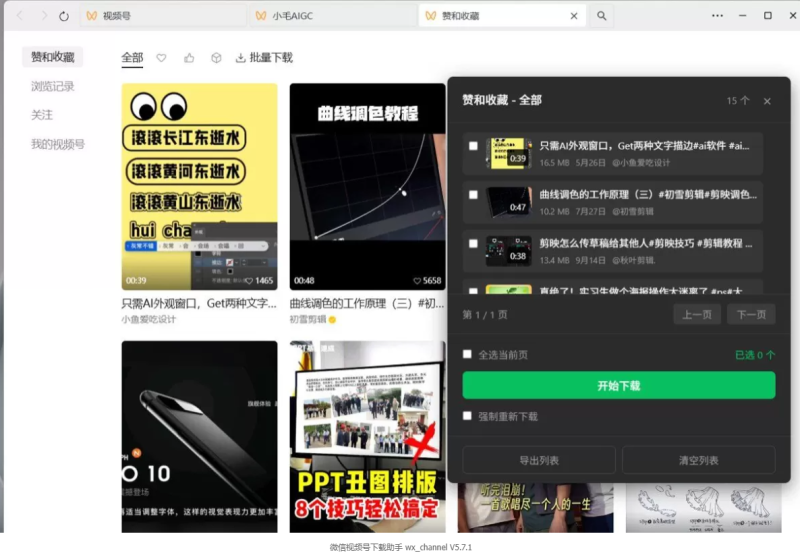Open author 小鱼爱吃设计 under first video

(148, 319)
